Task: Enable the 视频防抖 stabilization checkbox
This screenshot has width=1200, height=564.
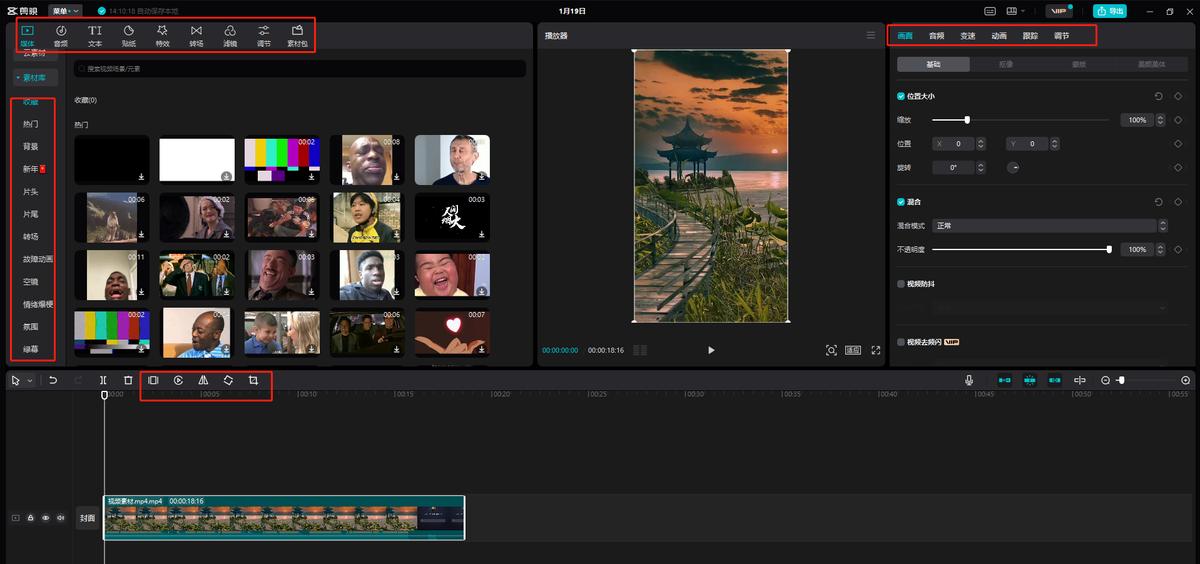Action: click(901, 284)
